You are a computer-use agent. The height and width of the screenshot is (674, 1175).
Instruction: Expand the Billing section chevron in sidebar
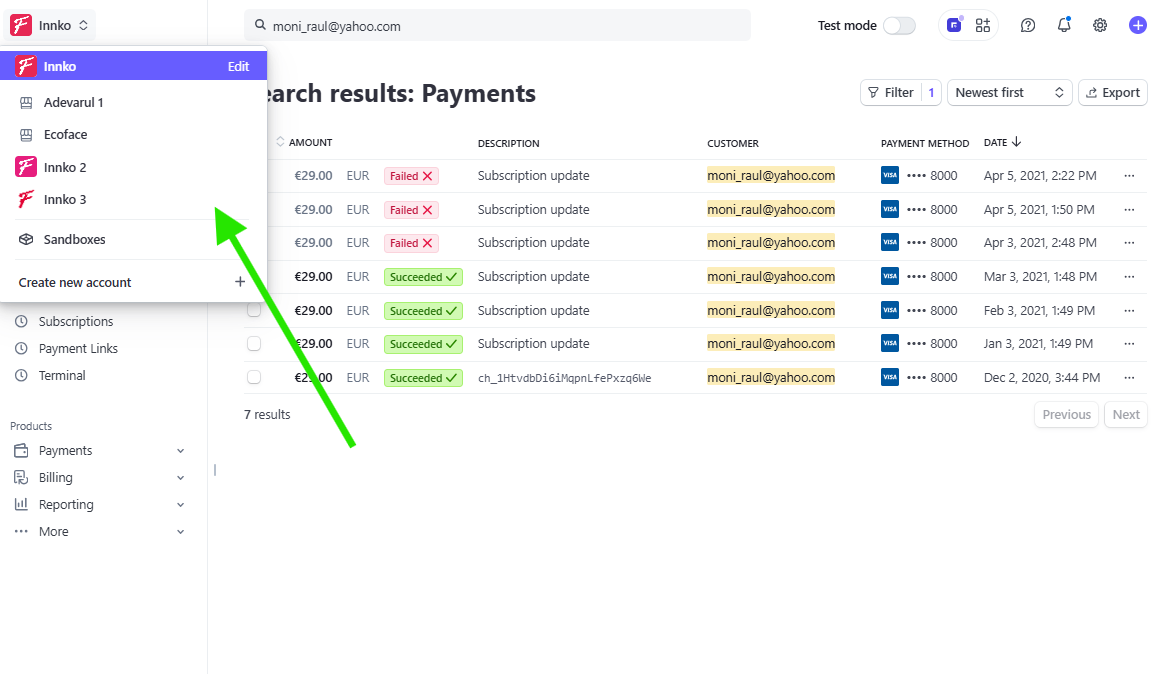(x=181, y=478)
